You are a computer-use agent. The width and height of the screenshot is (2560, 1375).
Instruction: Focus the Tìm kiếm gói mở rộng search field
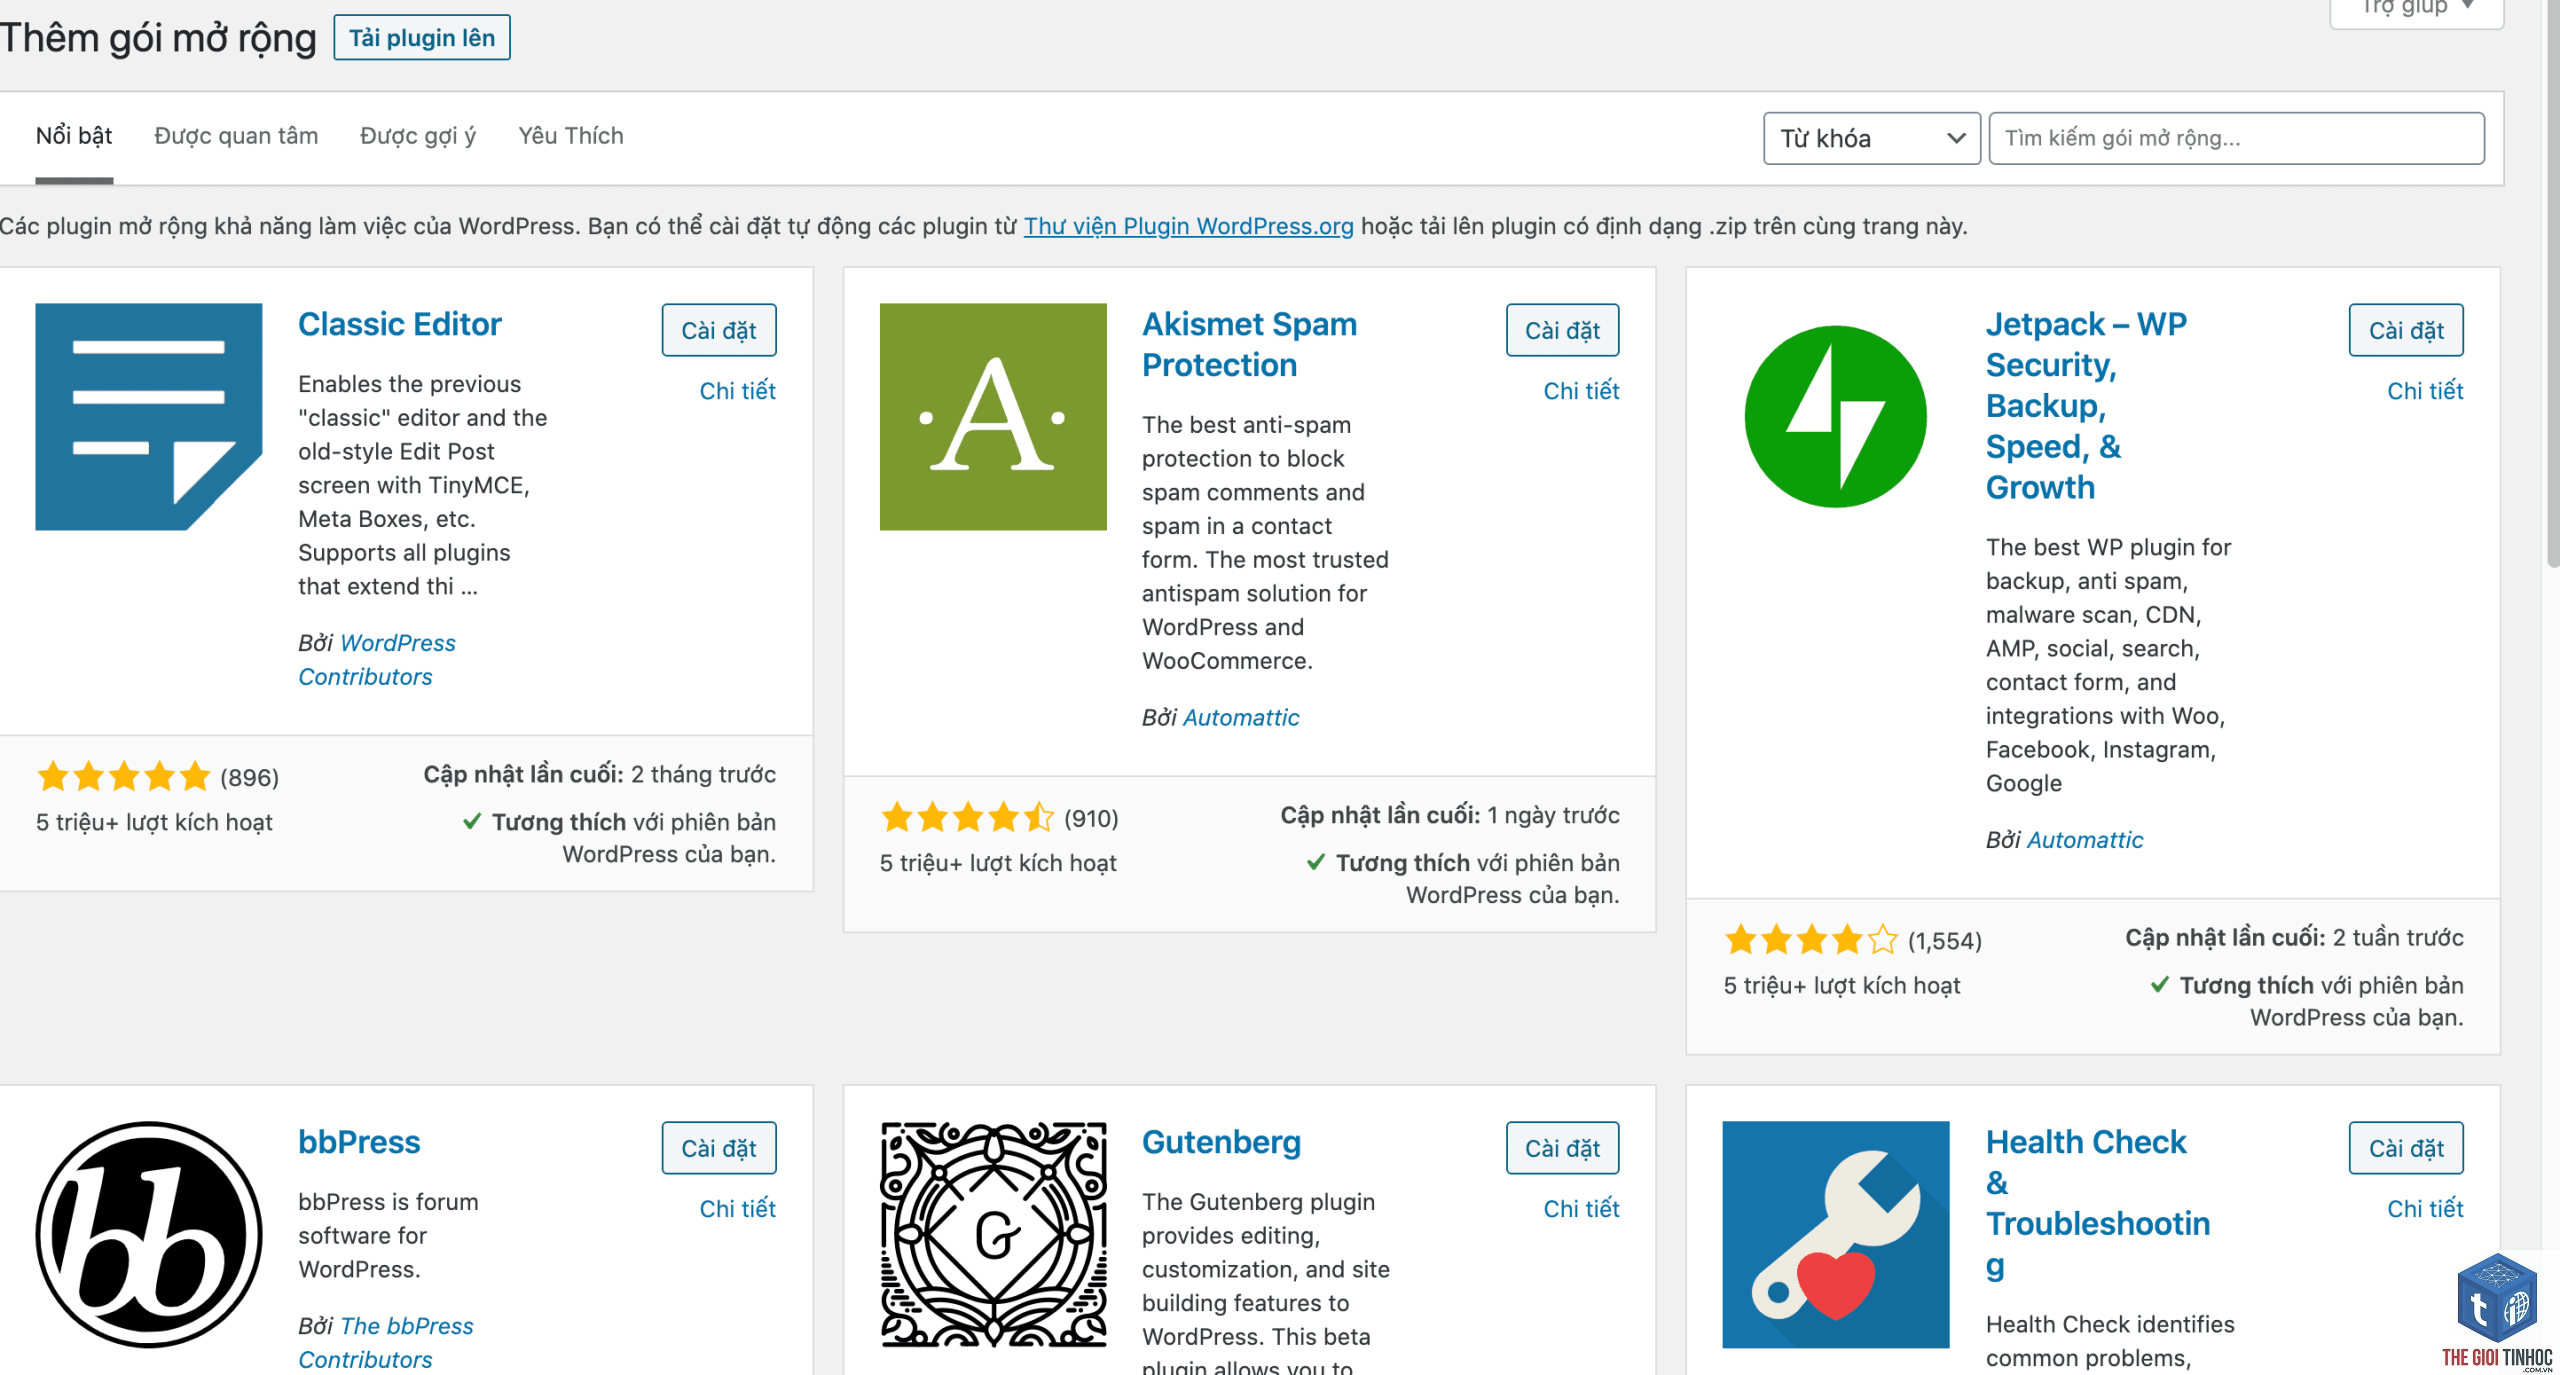pyautogui.click(x=2236, y=138)
